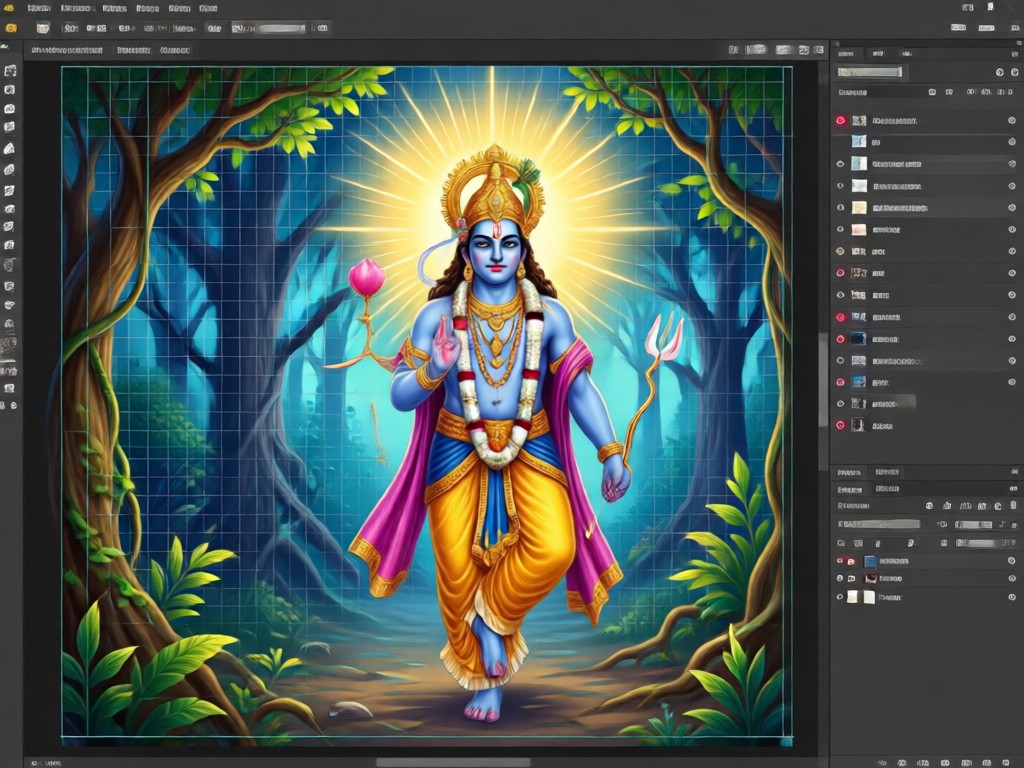The height and width of the screenshot is (768, 1024).
Task: Select the topmost layer thumbnail in the layers list
Action: coord(859,121)
